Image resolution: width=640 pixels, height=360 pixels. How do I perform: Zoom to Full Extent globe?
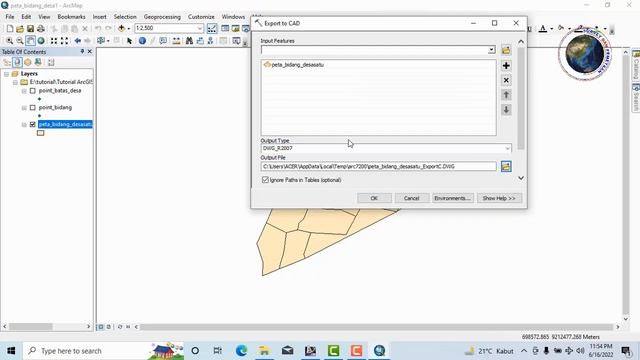pos(41,41)
